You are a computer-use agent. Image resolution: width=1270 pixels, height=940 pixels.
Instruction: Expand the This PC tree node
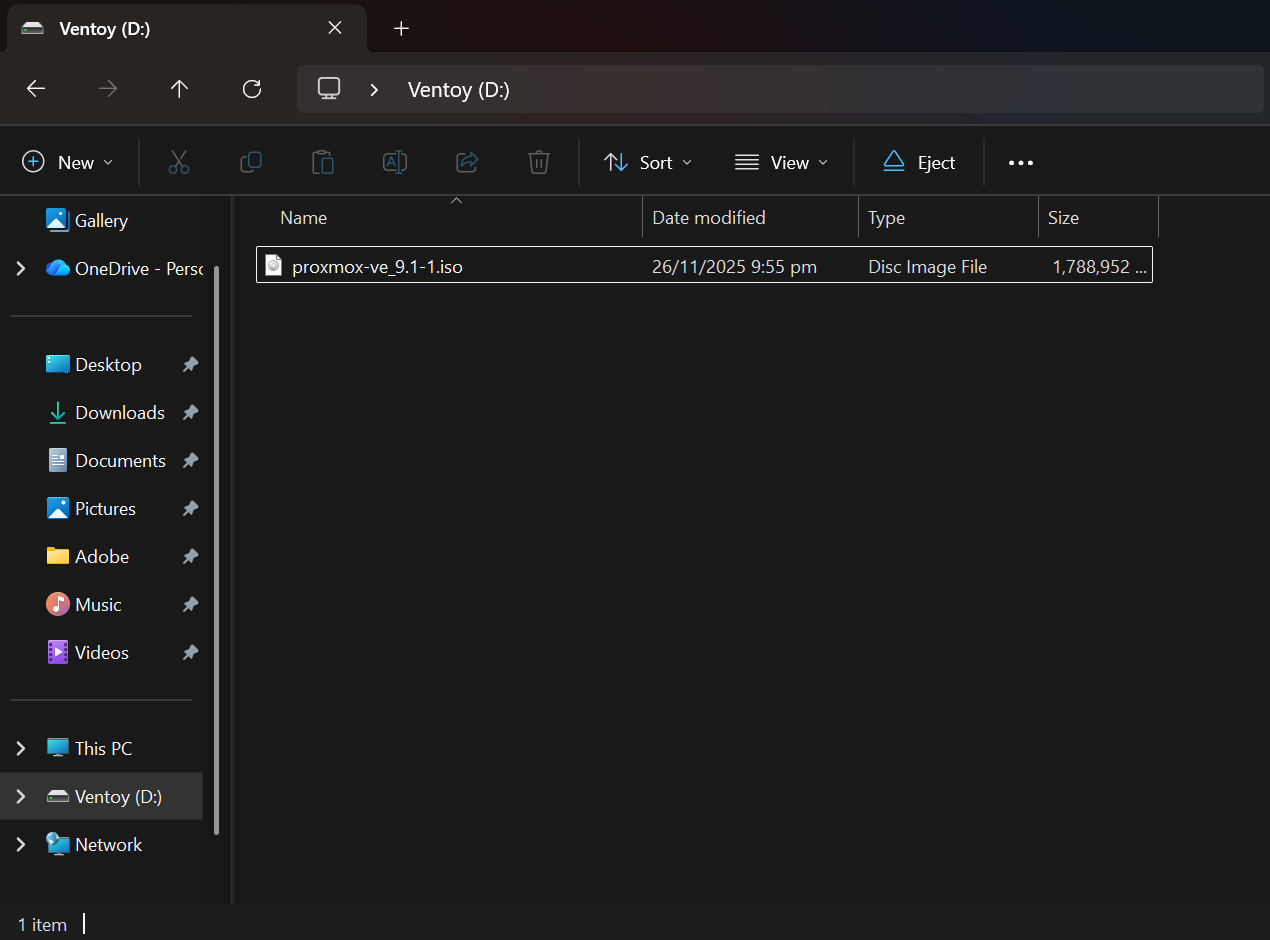[x=21, y=748]
